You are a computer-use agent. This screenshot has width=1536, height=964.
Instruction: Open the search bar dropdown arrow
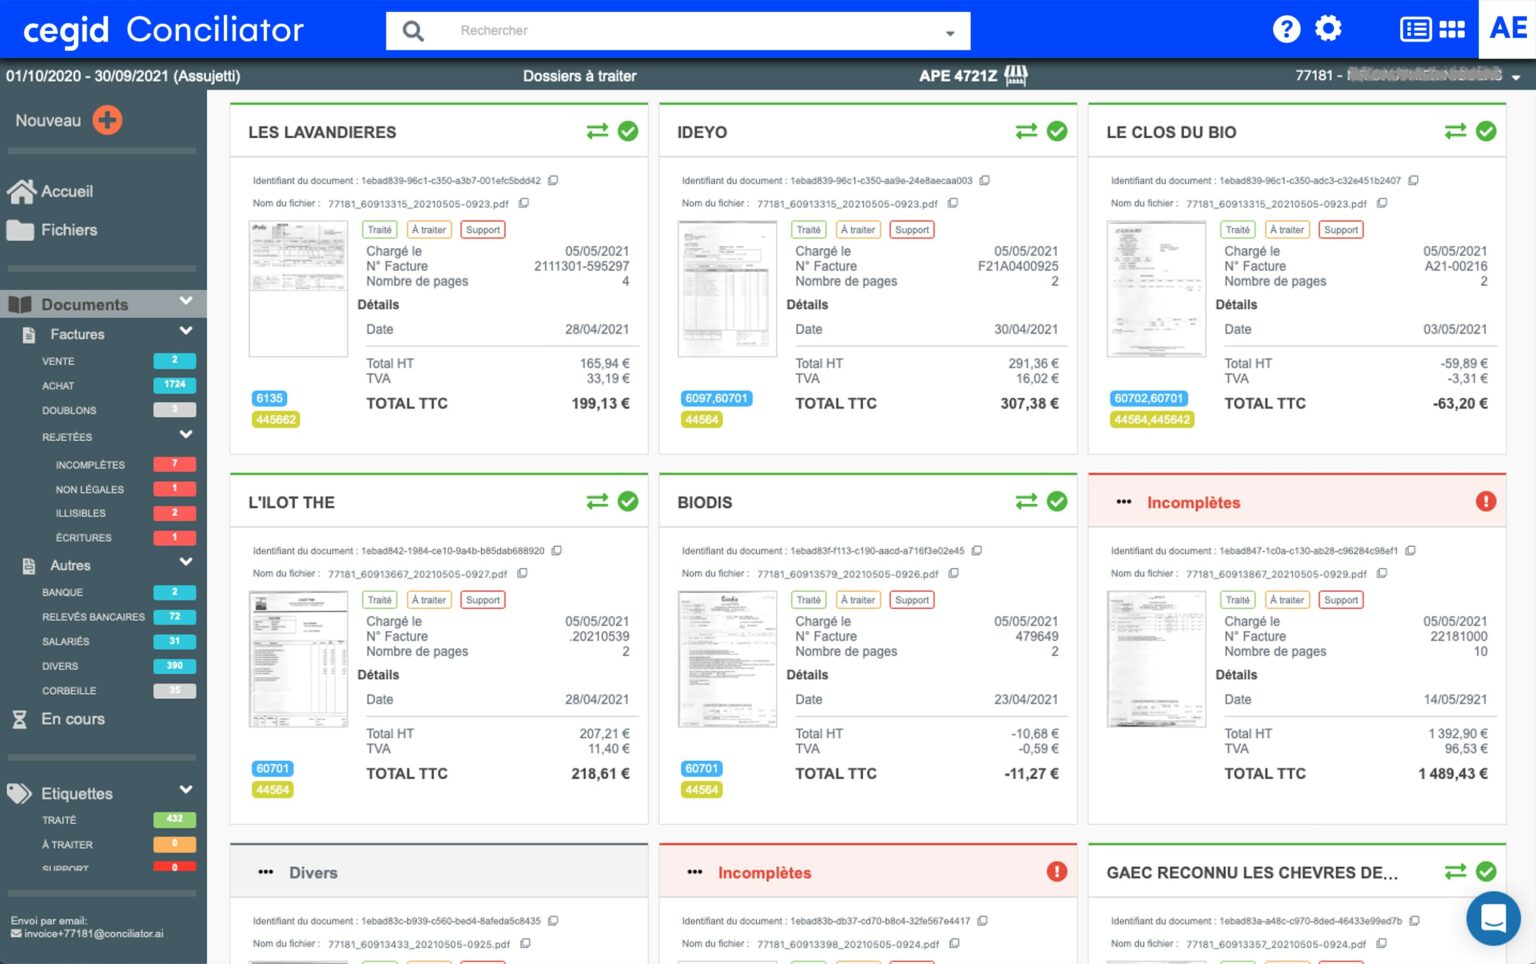point(948,32)
